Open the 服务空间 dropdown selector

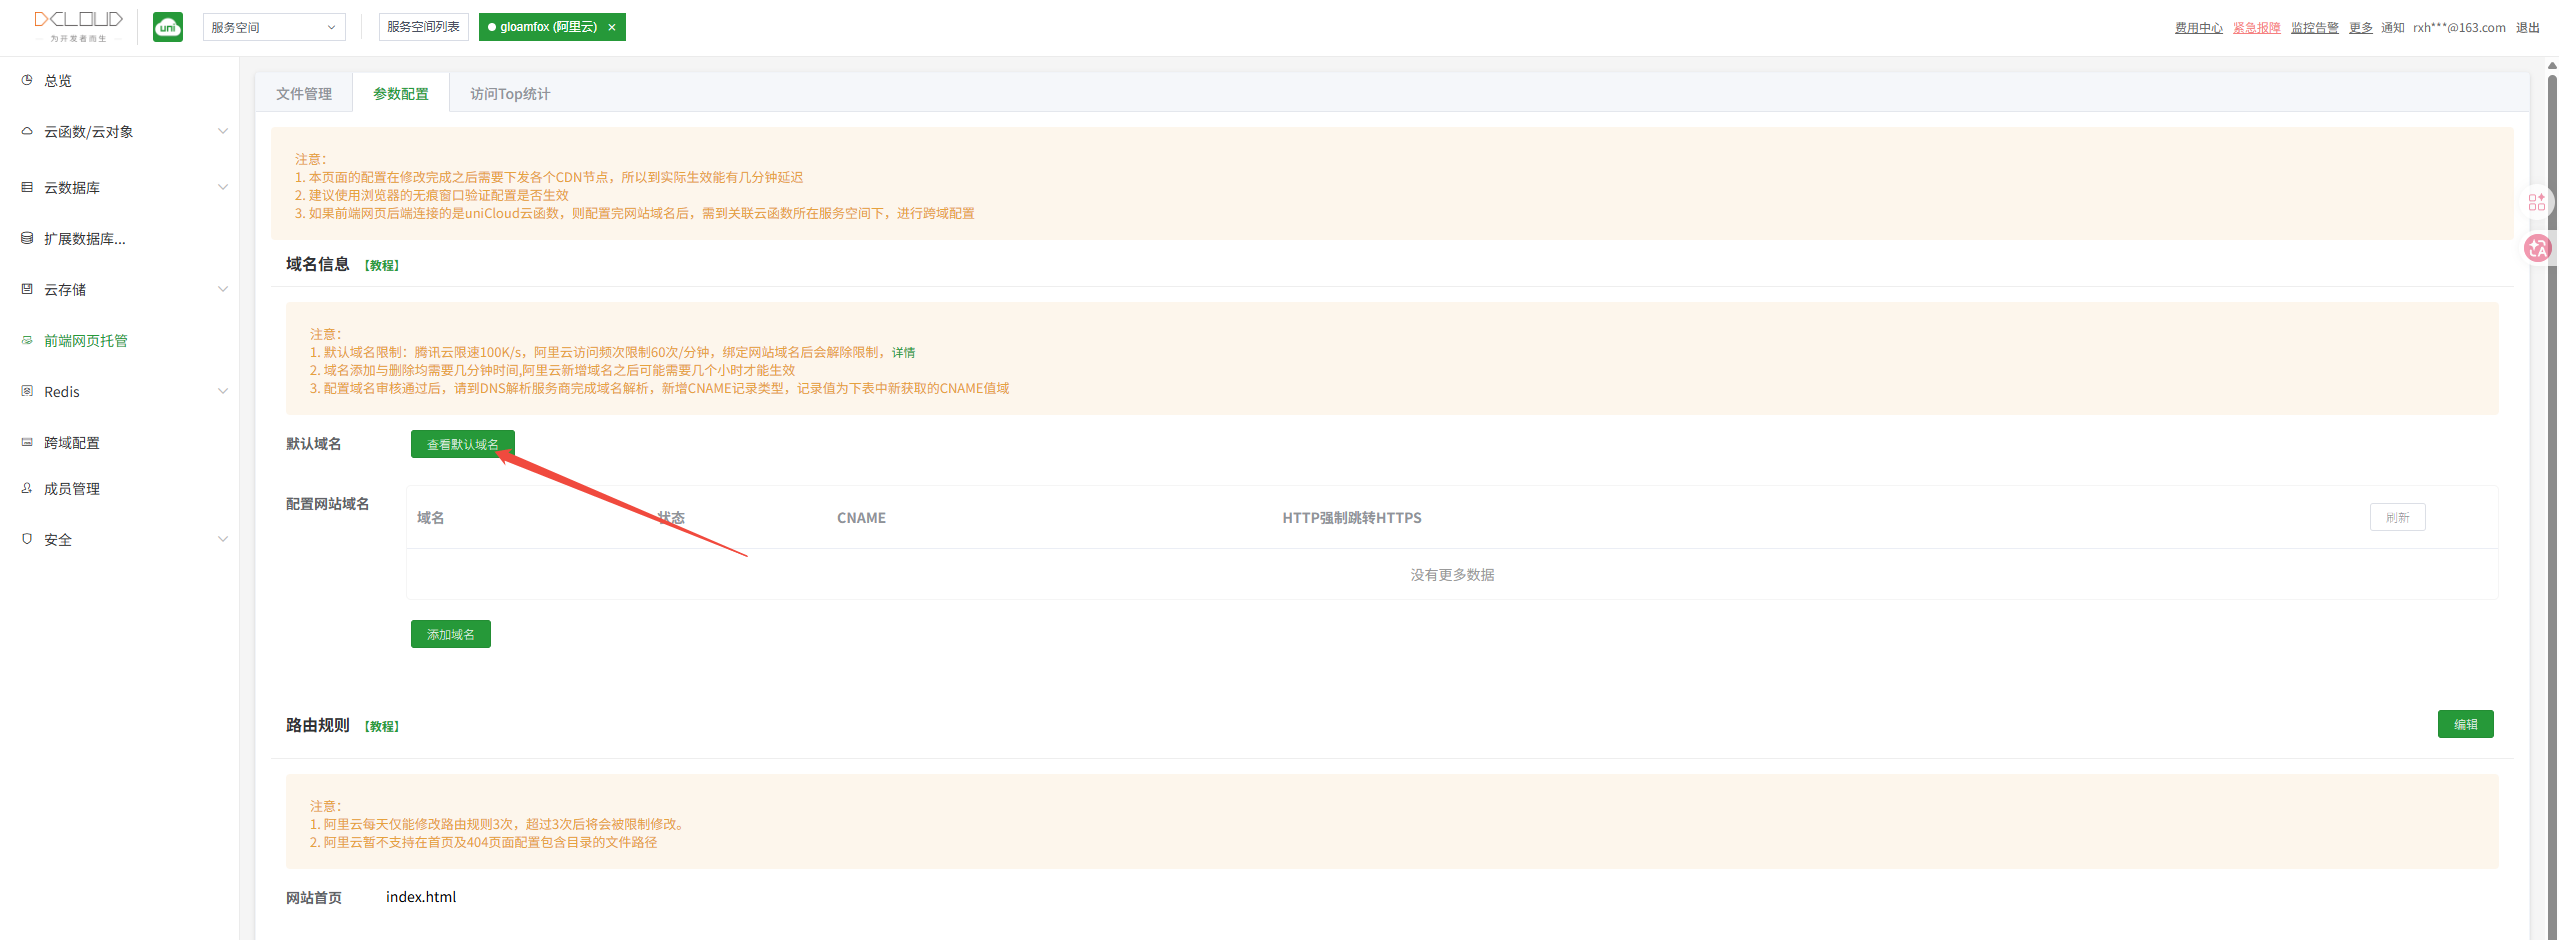pos(273,28)
